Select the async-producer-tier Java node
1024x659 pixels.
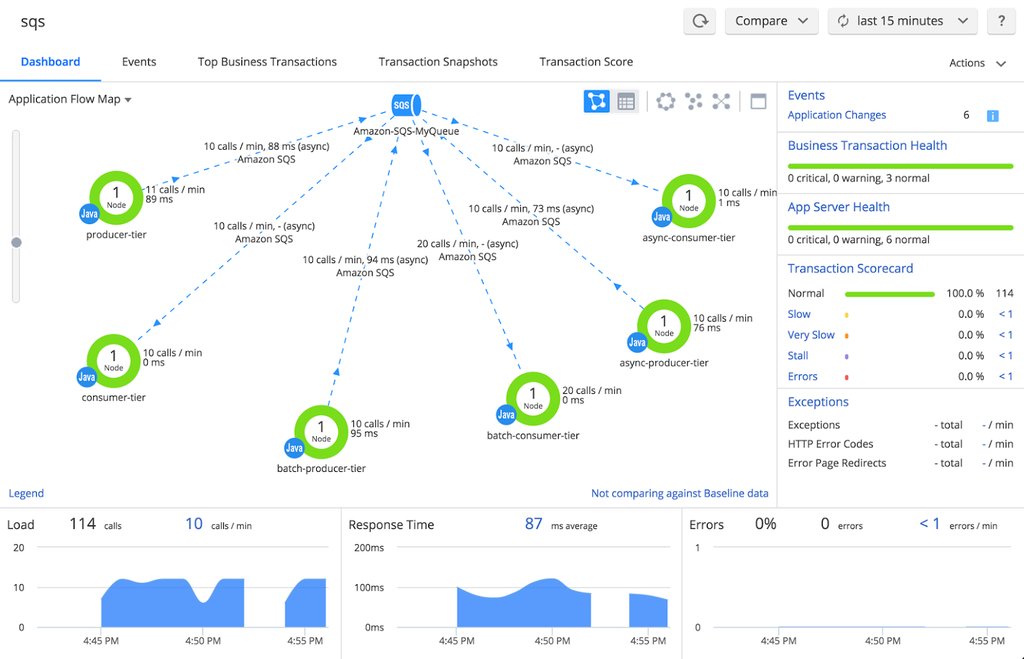pos(663,325)
